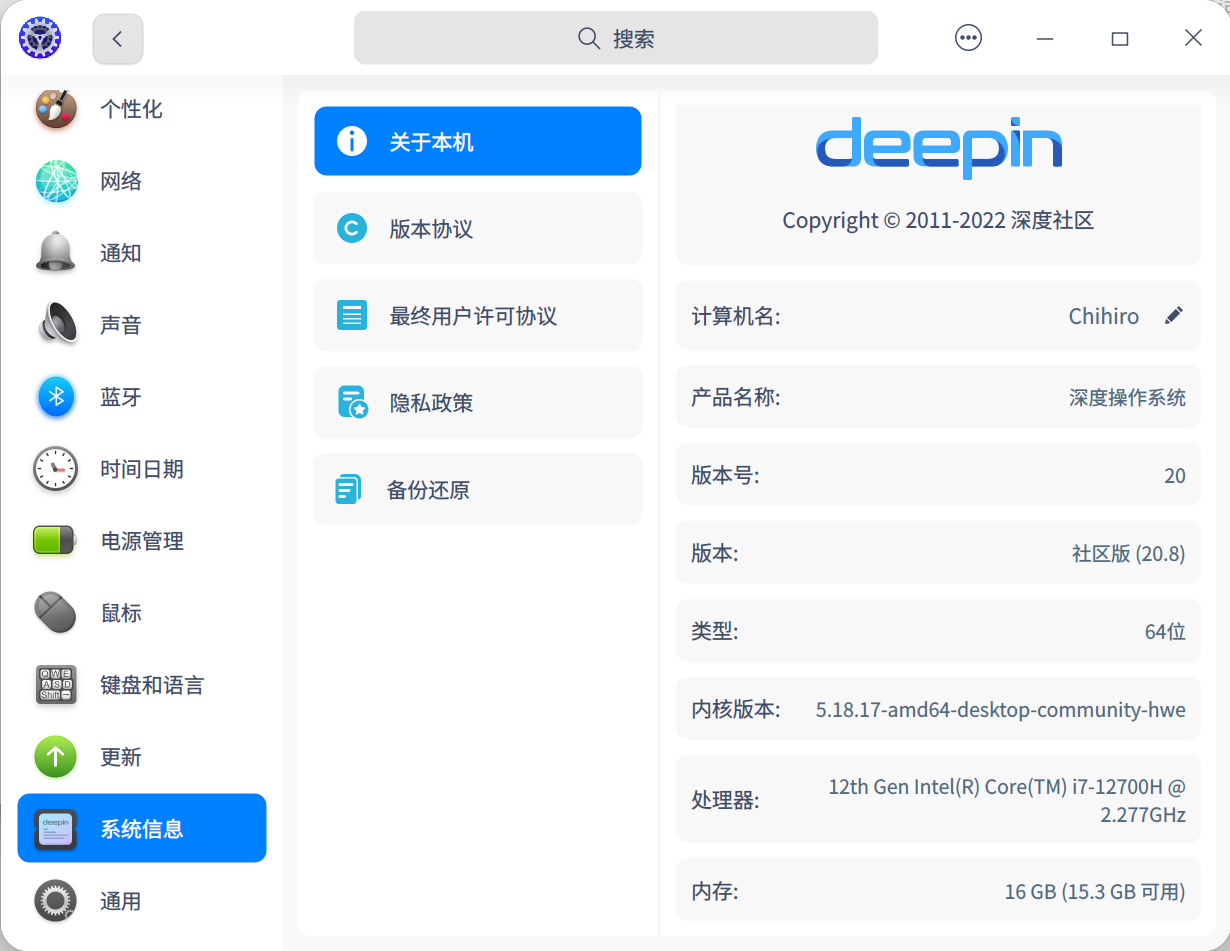Image resolution: width=1230 pixels, height=951 pixels.
Task: Open 电源管理 (Power) battery icon
Action: [x=55, y=541]
